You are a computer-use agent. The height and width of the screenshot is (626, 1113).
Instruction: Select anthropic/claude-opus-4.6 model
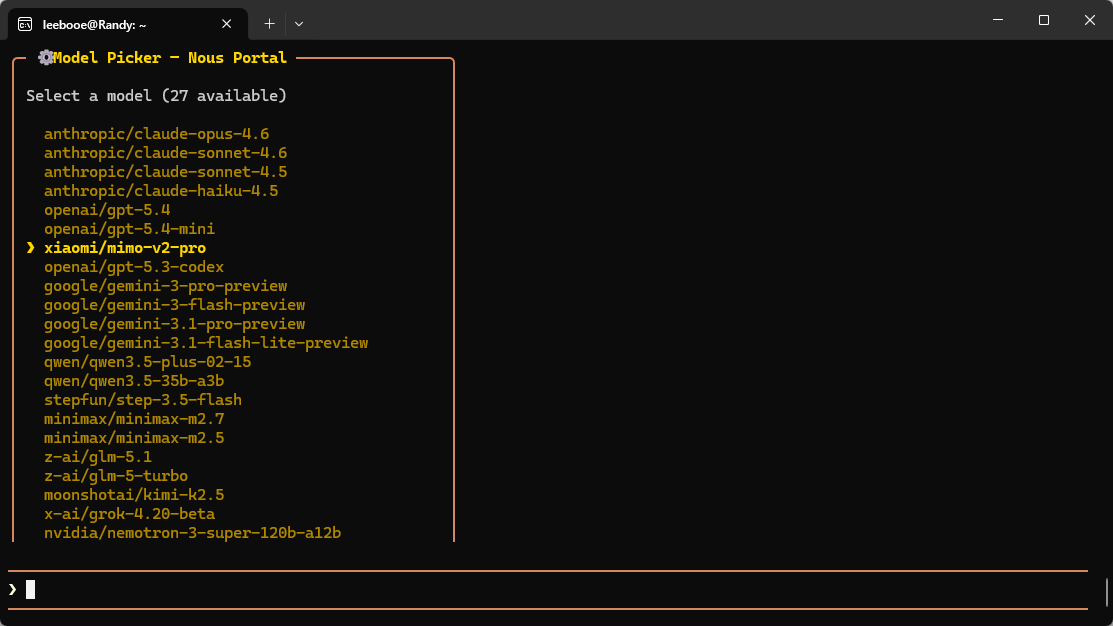coord(157,133)
